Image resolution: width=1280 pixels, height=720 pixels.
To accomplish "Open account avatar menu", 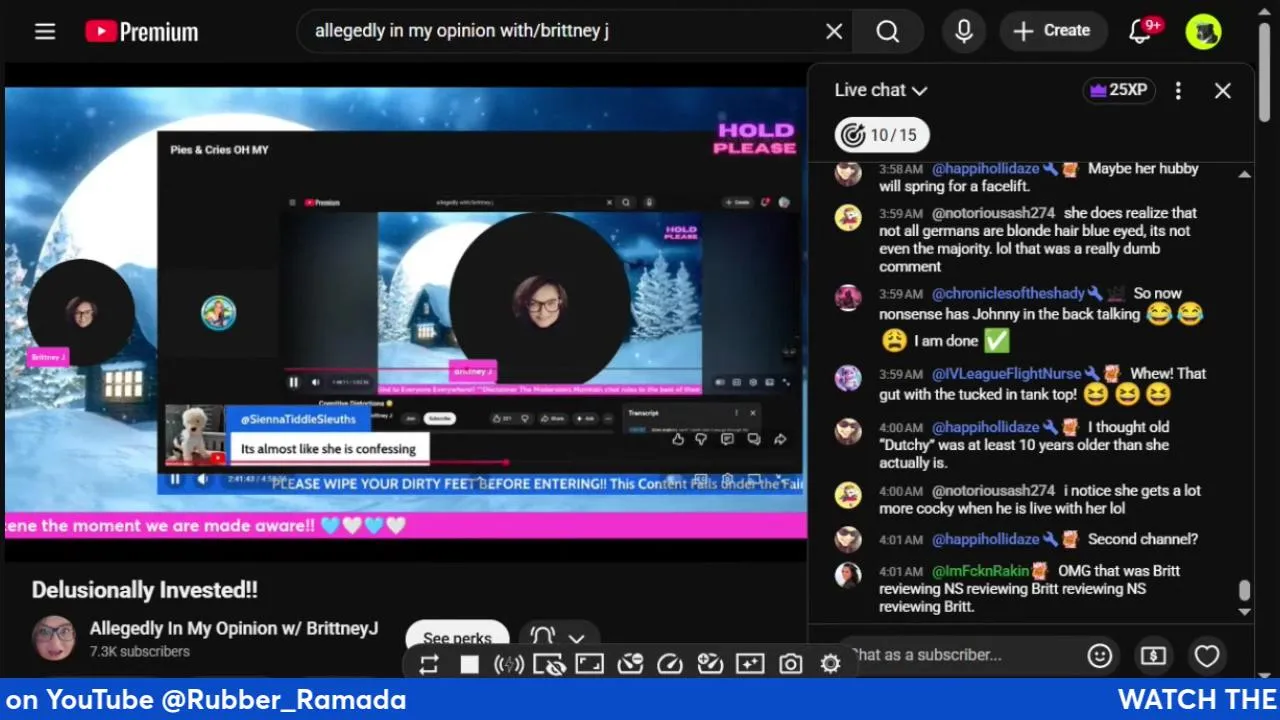I will click(1204, 31).
